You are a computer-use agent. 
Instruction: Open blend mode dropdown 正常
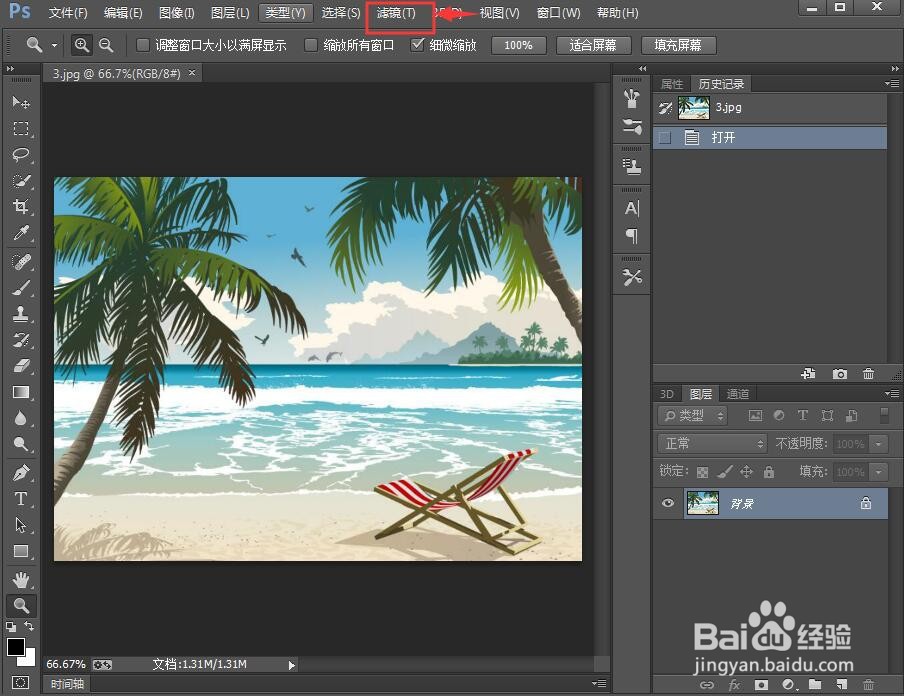(712, 443)
